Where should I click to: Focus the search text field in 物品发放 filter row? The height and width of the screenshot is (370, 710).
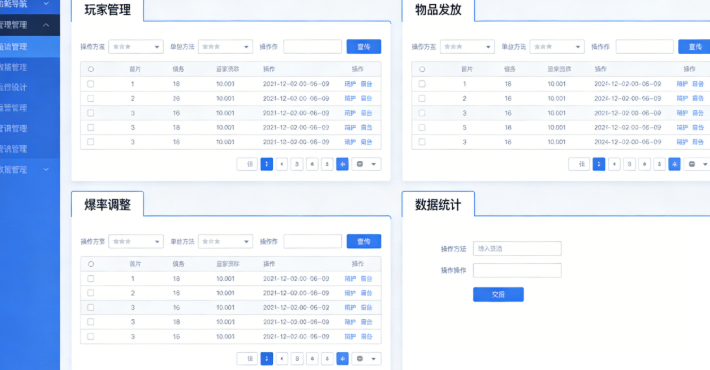point(644,47)
